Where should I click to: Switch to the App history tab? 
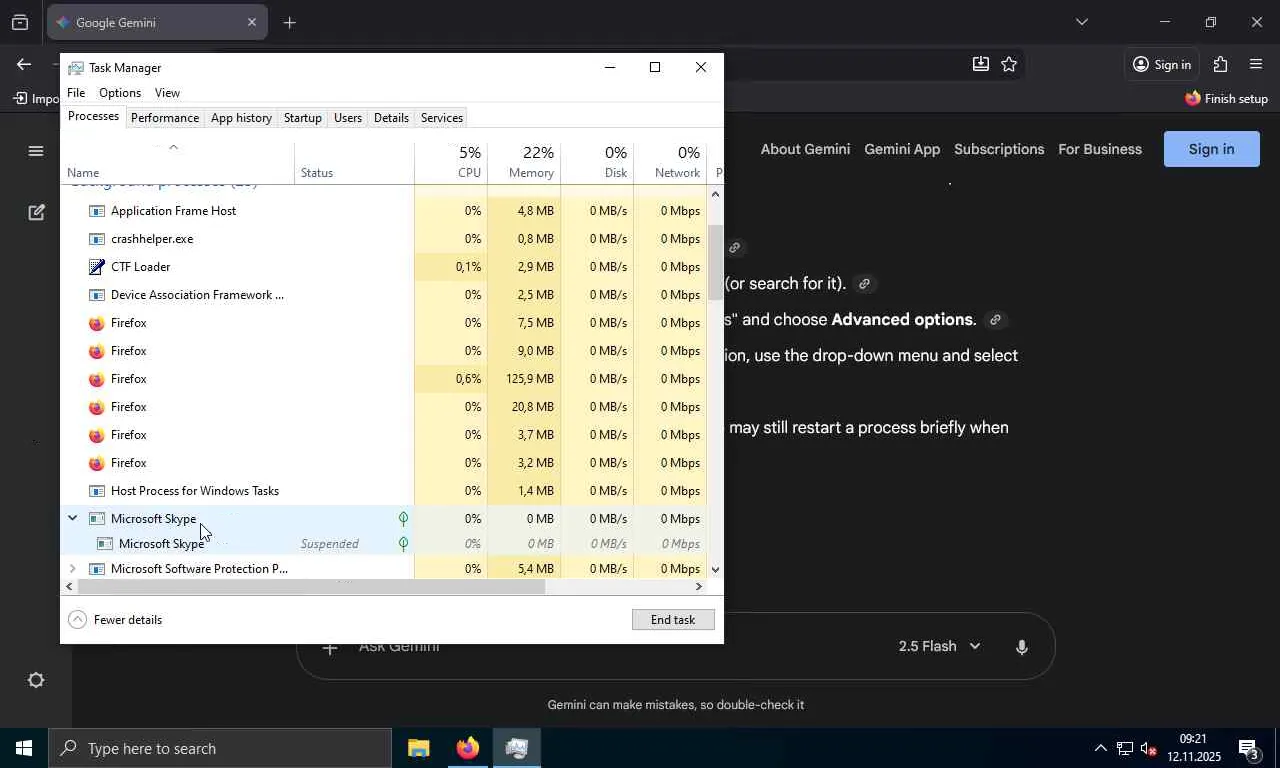[241, 118]
